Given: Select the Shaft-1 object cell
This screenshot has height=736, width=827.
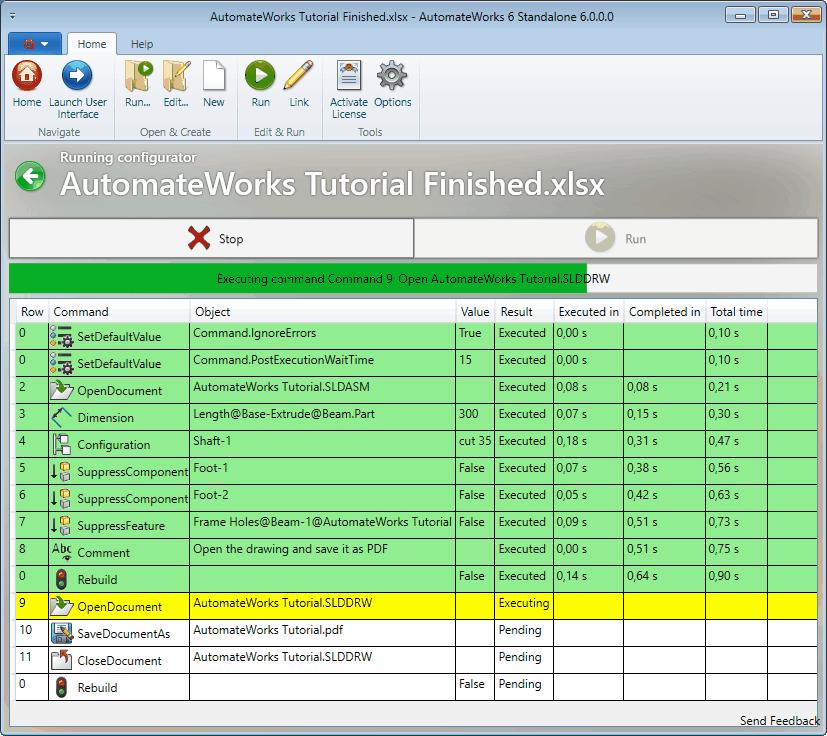Looking at the screenshot, I should tap(322, 444).
